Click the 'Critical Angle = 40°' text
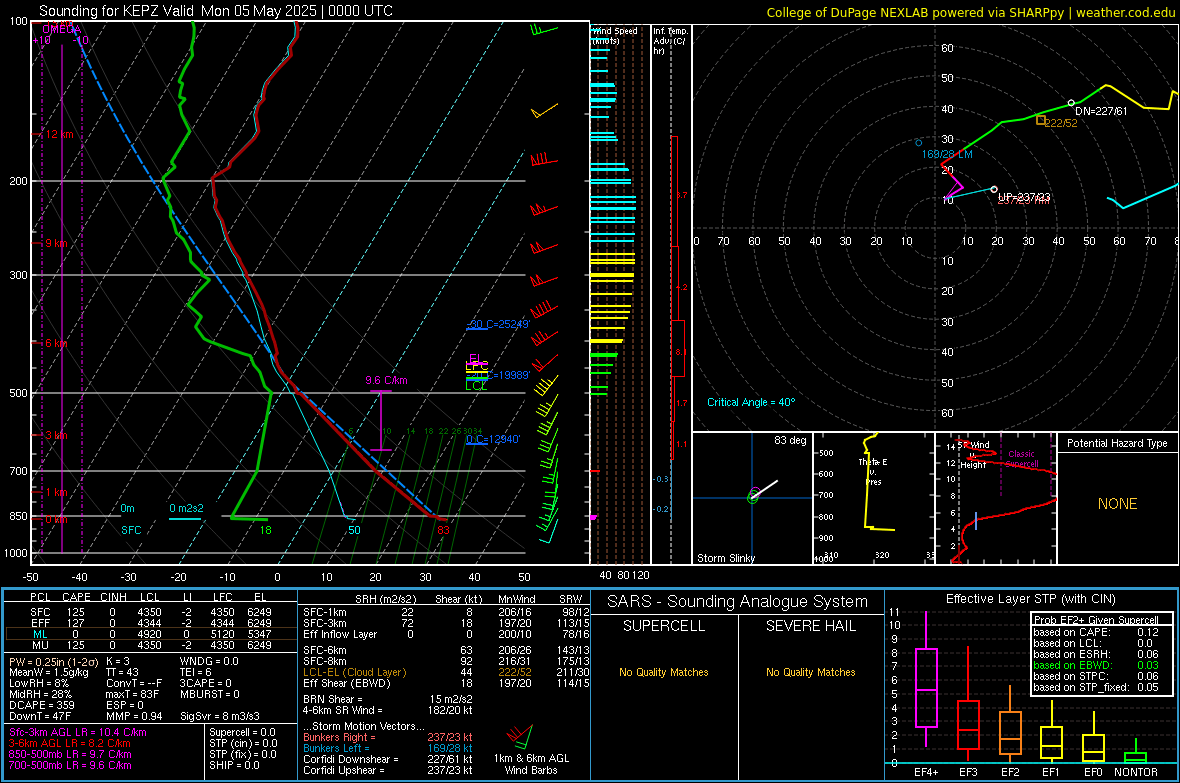The width and height of the screenshot is (1180, 783). click(x=751, y=402)
